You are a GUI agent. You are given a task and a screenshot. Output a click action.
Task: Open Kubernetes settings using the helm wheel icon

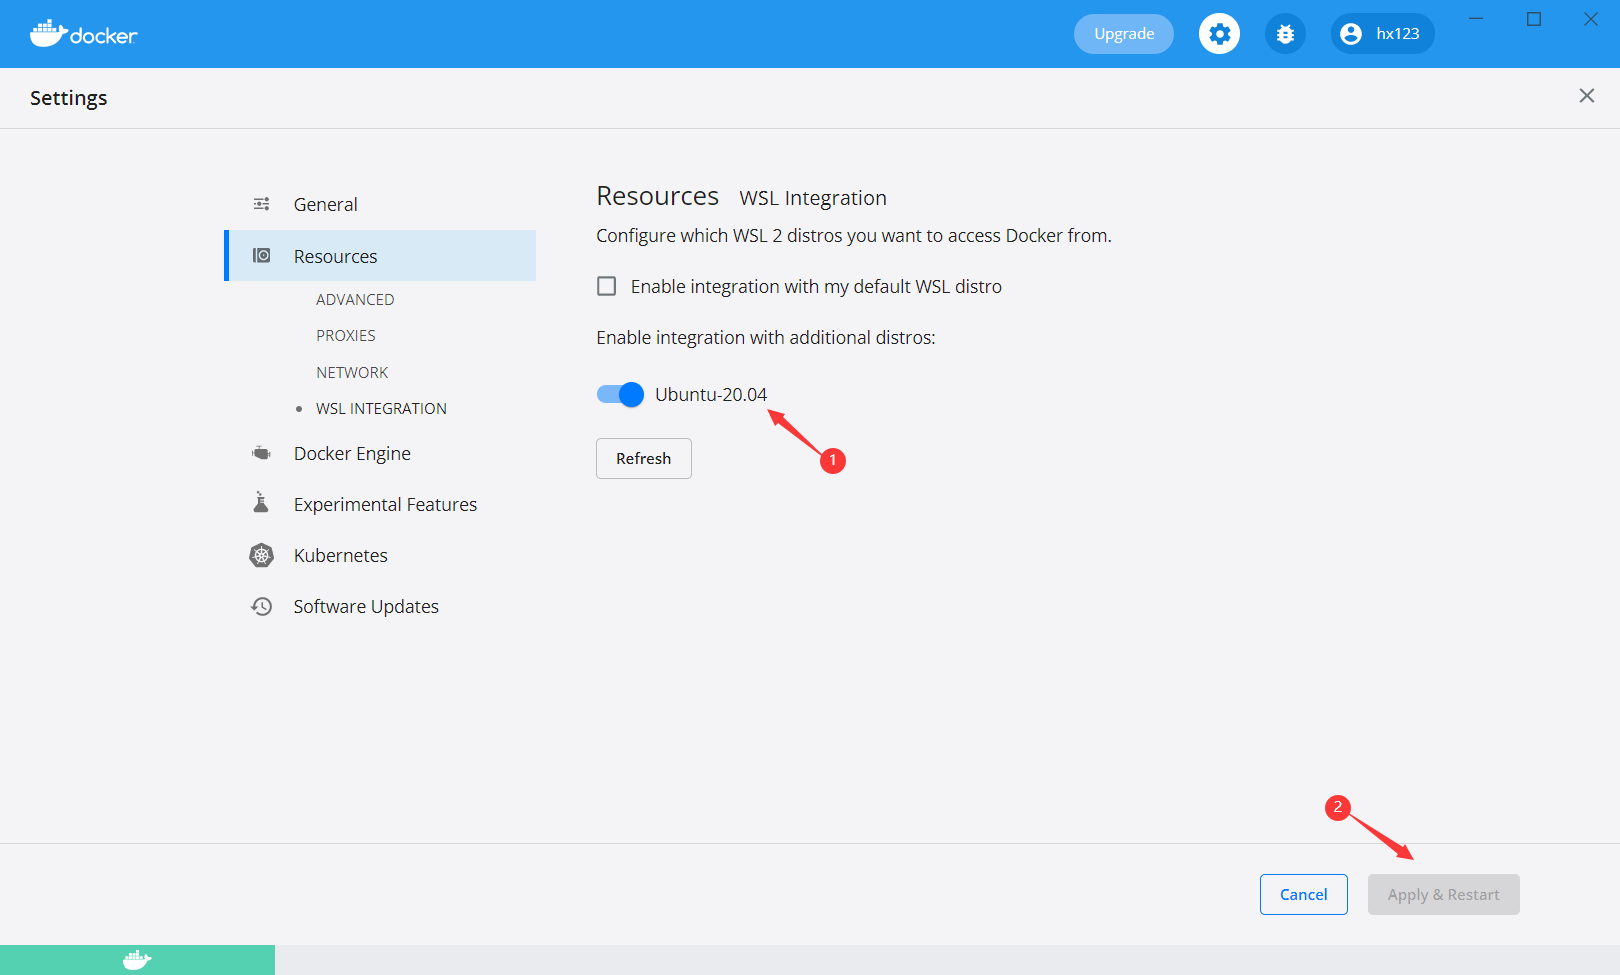click(261, 555)
